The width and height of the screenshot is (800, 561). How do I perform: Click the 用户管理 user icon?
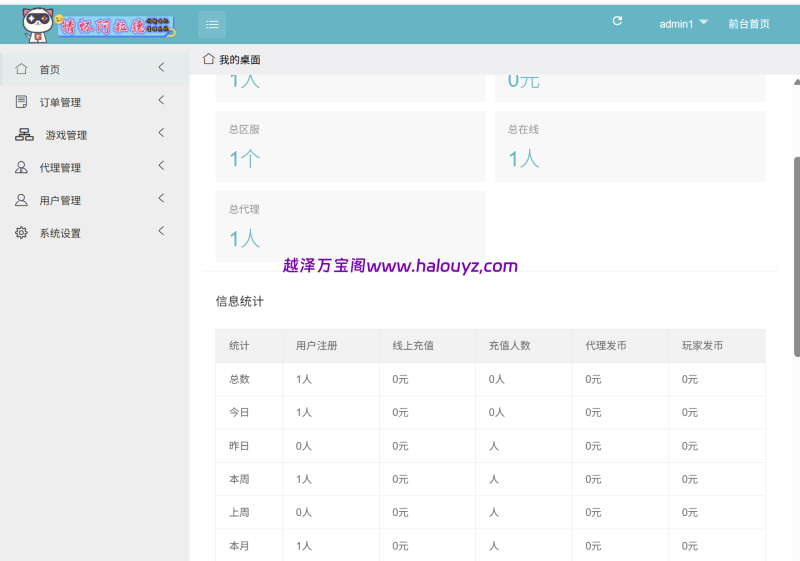[21, 200]
